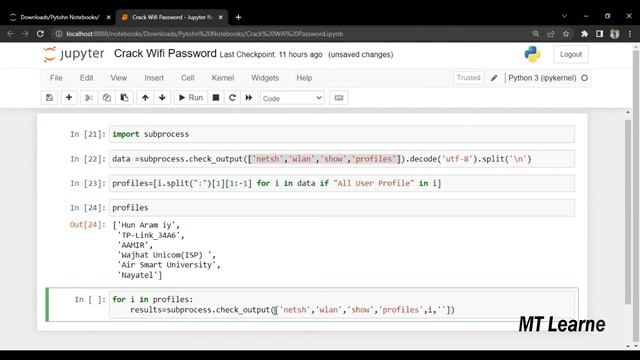Open the View menu
The height and width of the screenshot is (360, 640).
tap(119, 78)
